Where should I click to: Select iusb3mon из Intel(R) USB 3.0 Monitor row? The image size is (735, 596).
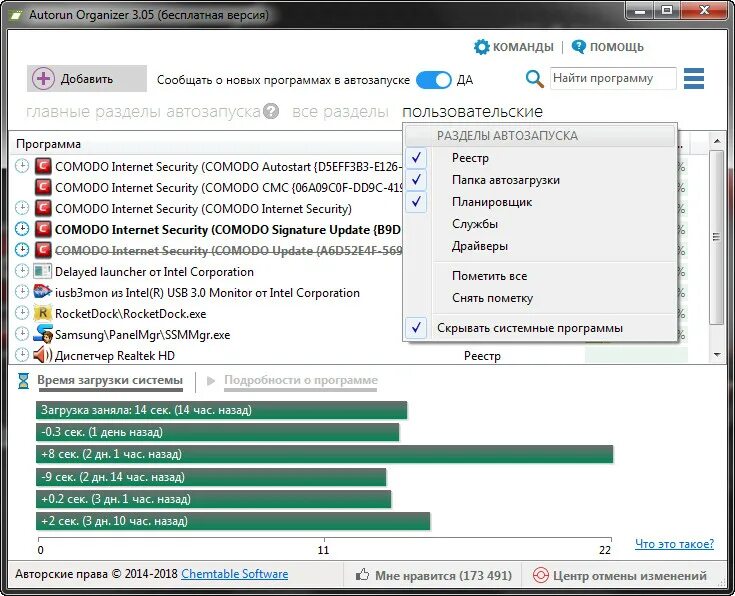coord(207,293)
